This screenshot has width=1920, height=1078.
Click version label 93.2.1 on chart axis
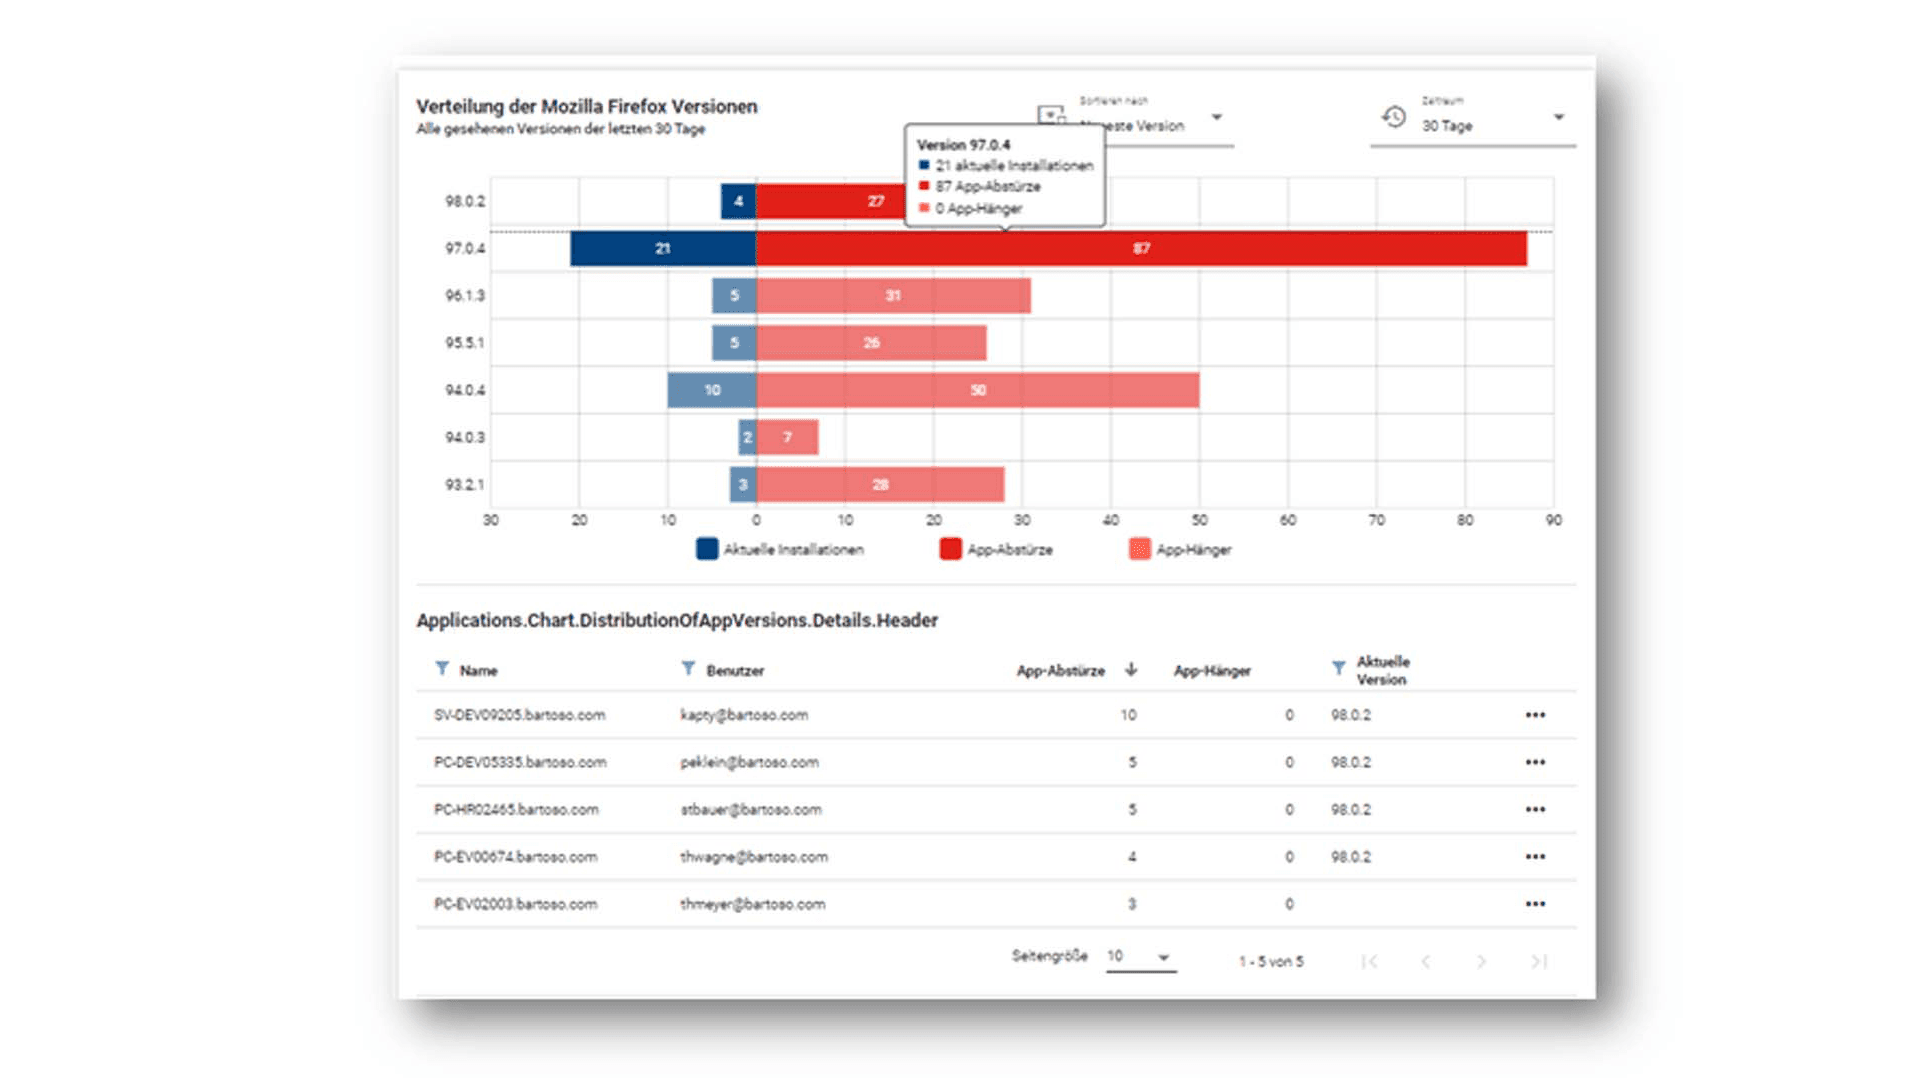(465, 485)
